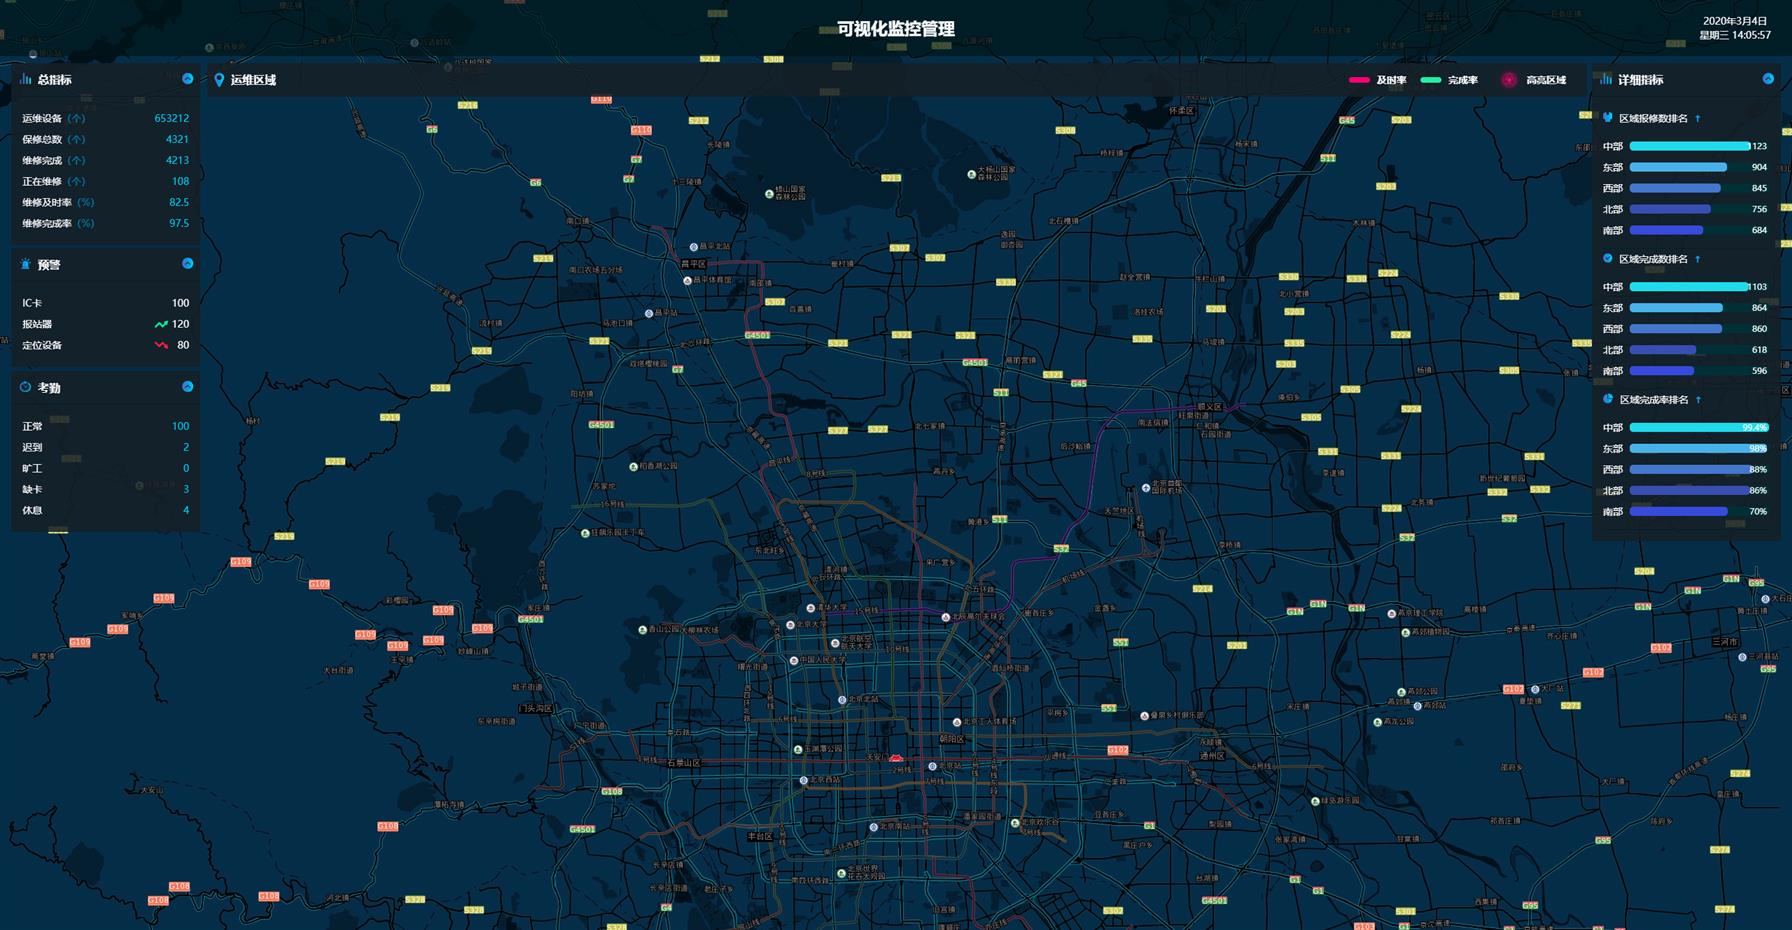
Task: Click the time 星期三 14:05:57
Action: [x=1735, y=35]
